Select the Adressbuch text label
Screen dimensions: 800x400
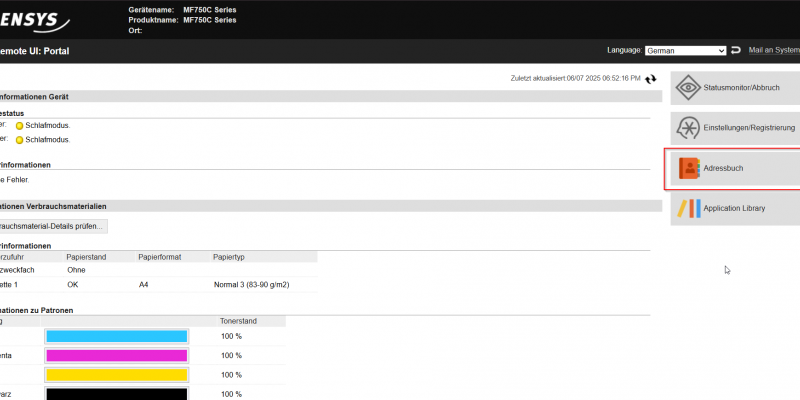tap(723, 169)
